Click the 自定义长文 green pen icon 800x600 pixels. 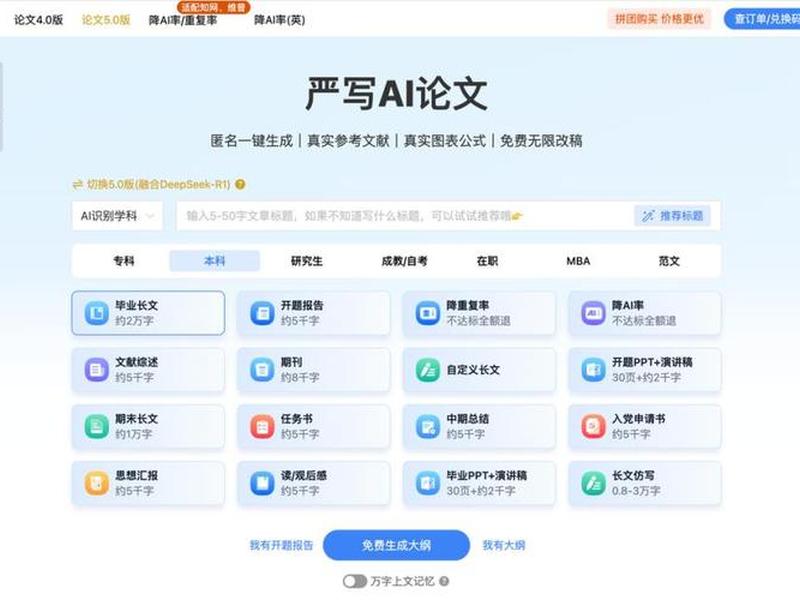click(428, 370)
